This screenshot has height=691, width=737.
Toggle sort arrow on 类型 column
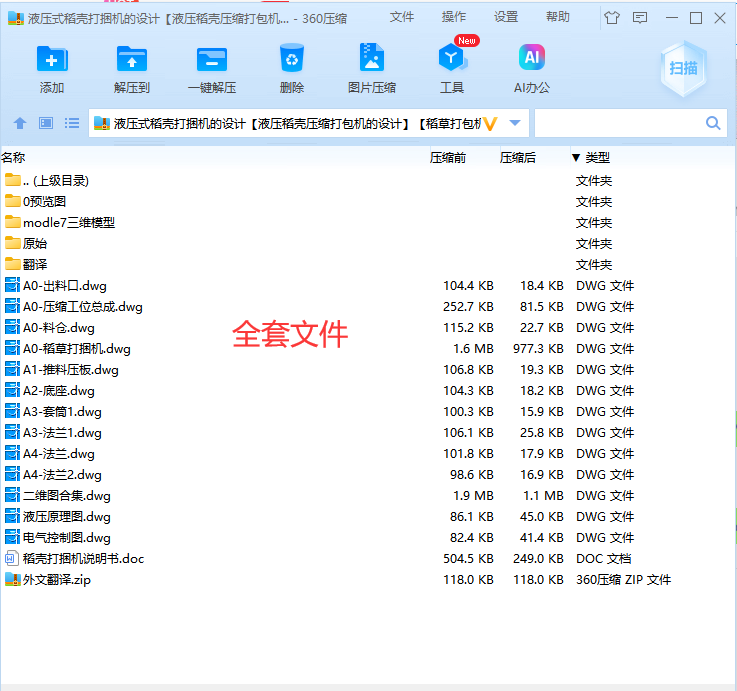click(576, 157)
